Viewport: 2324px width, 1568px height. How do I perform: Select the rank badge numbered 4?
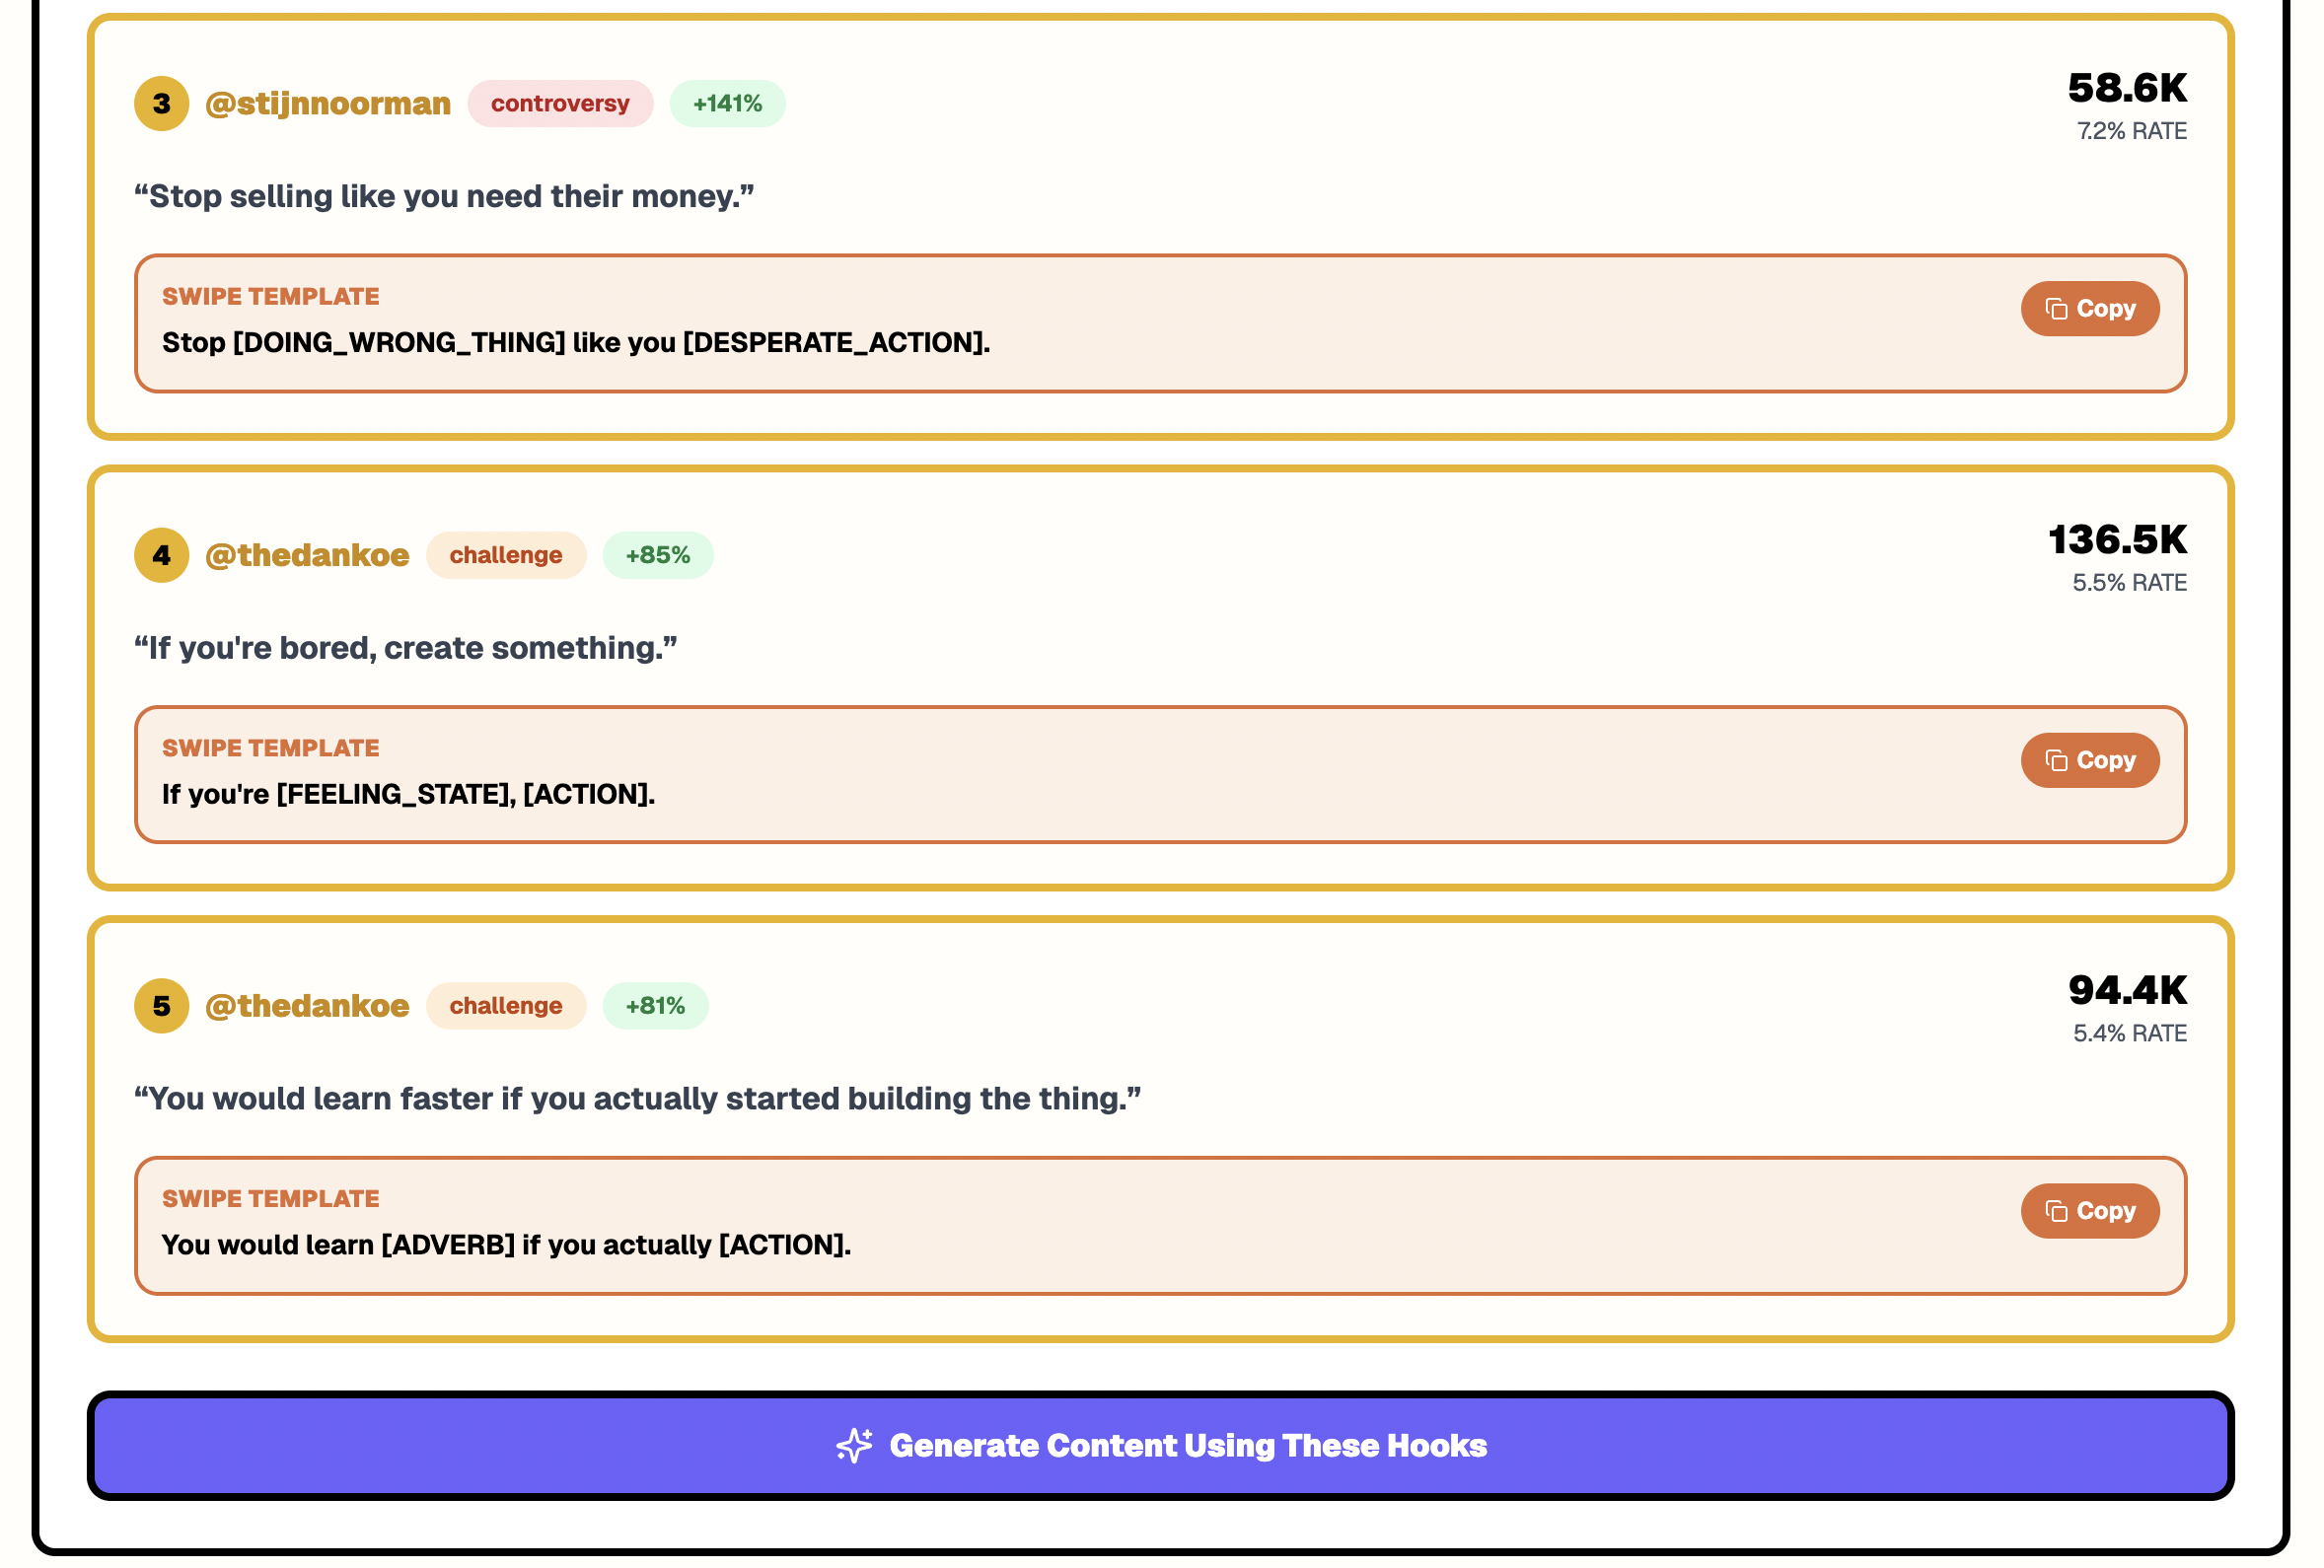160,555
